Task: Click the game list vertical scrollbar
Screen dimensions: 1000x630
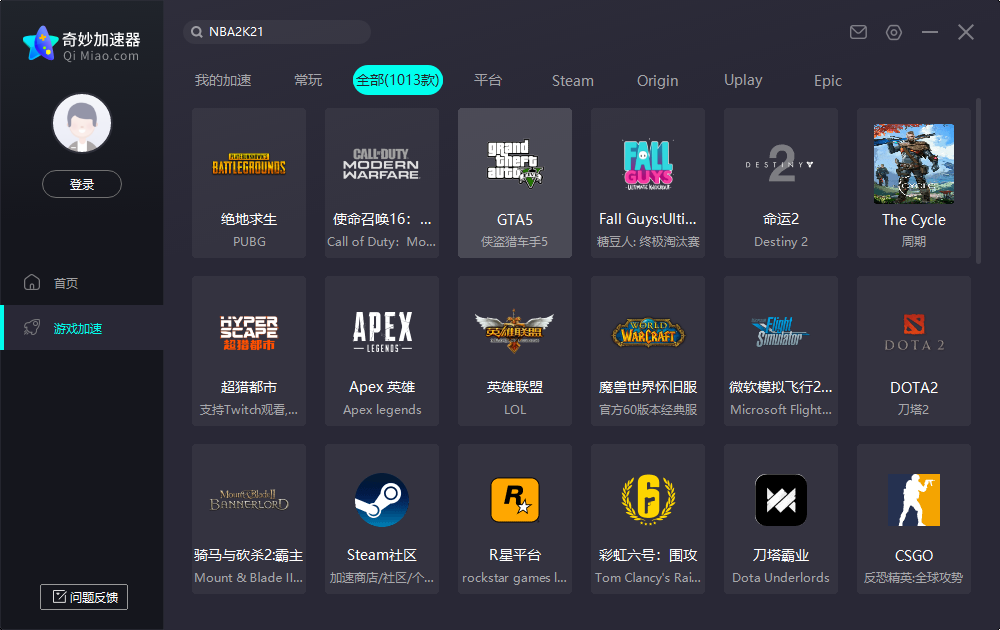Action: click(x=978, y=181)
